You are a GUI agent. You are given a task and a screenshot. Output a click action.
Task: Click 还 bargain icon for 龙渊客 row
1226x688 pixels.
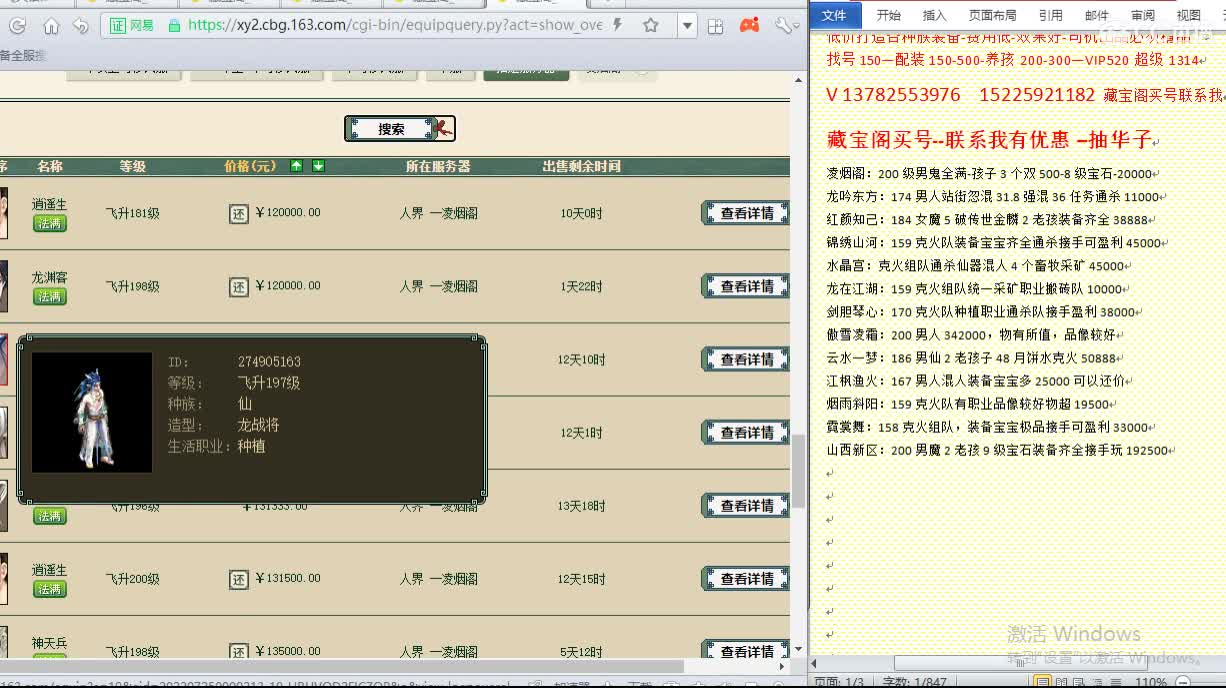239,287
